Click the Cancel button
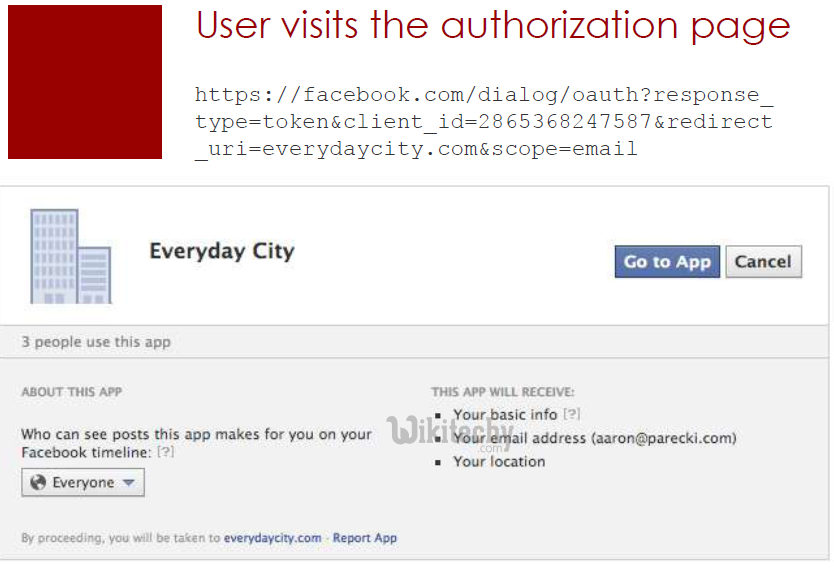 click(763, 262)
